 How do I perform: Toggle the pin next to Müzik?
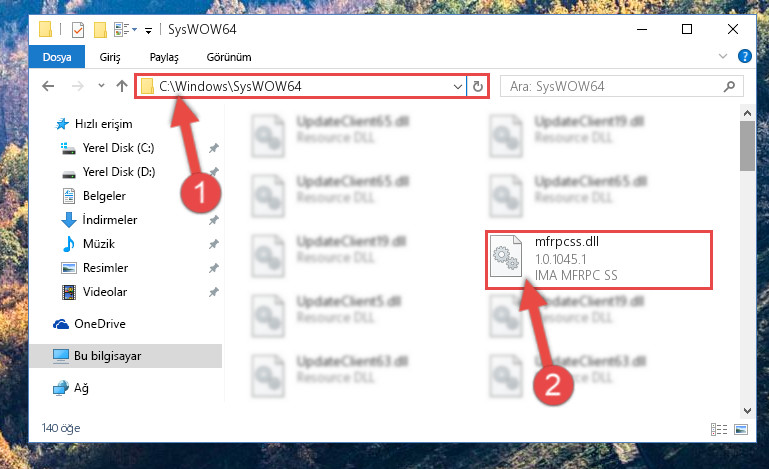(213, 244)
